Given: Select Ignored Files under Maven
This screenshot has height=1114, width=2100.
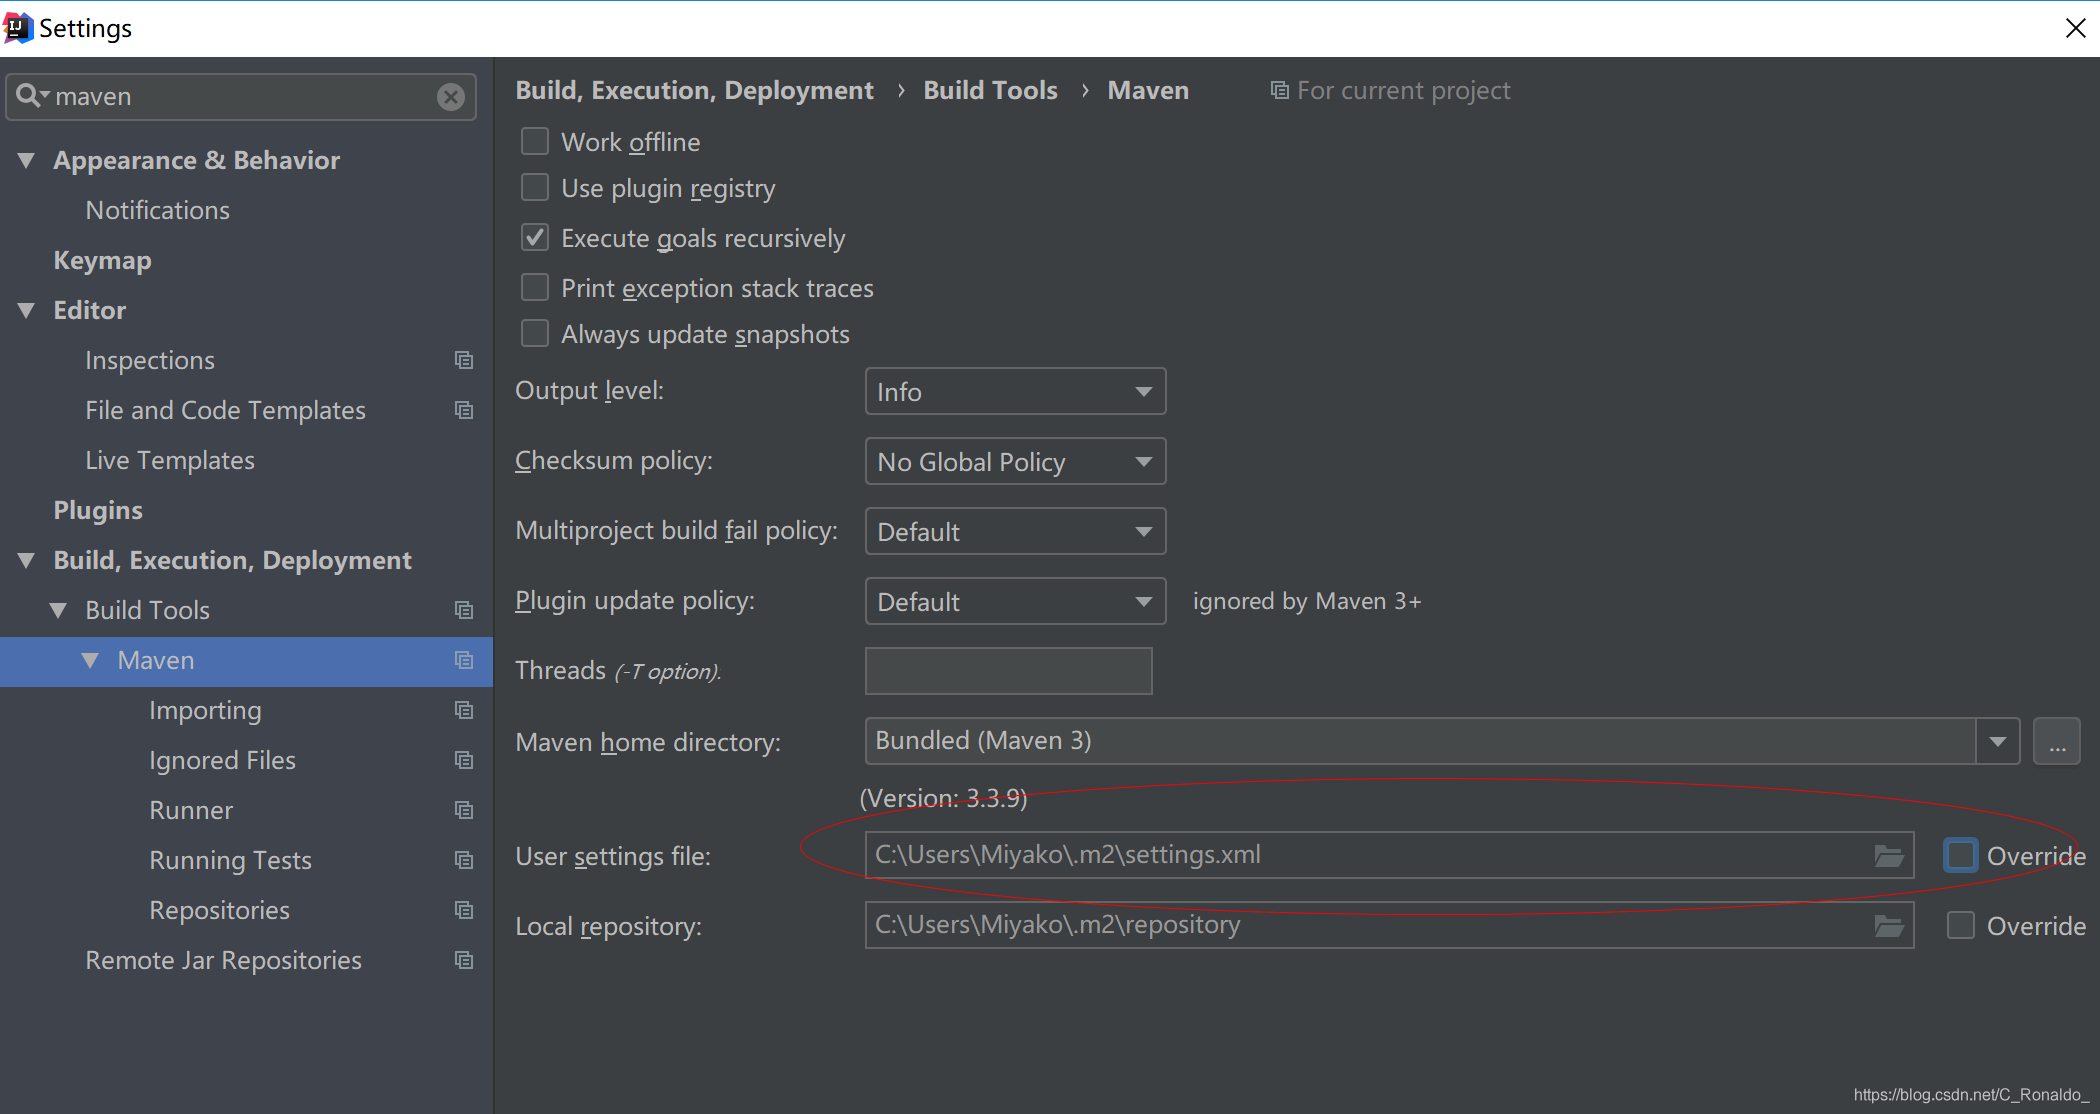Looking at the screenshot, I should point(222,760).
